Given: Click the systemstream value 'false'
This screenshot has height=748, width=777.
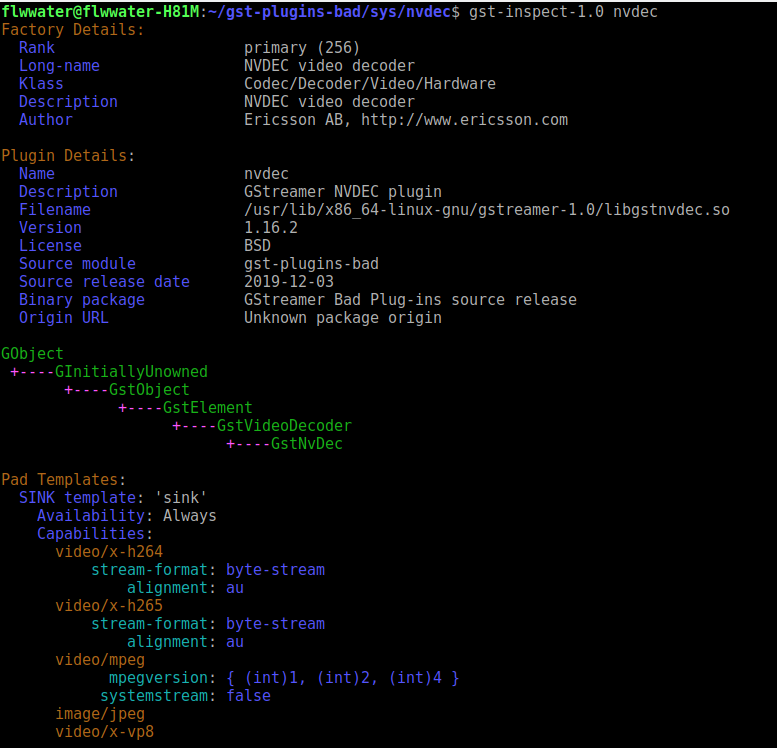Looking at the screenshot, I should coord(248,696).
